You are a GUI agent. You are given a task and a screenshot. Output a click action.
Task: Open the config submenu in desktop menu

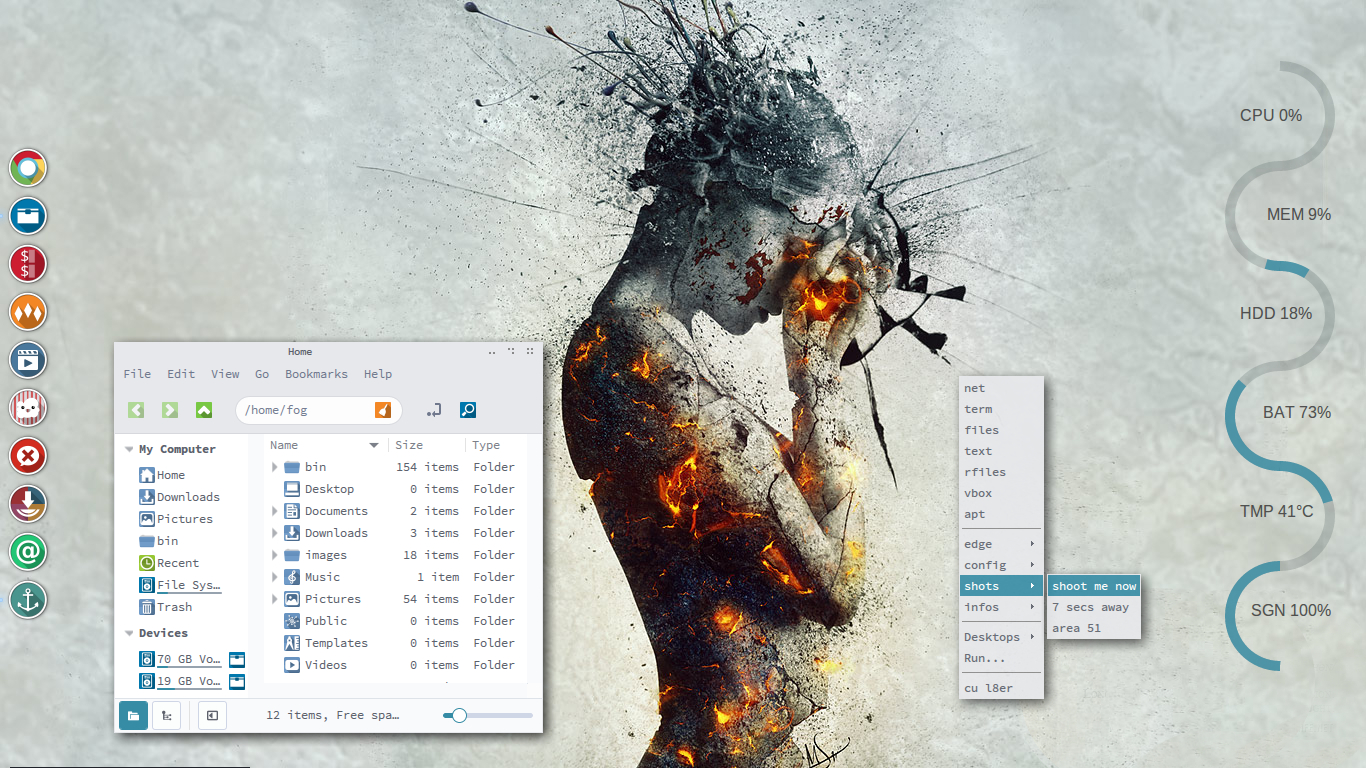click(x=1001, y=565)
